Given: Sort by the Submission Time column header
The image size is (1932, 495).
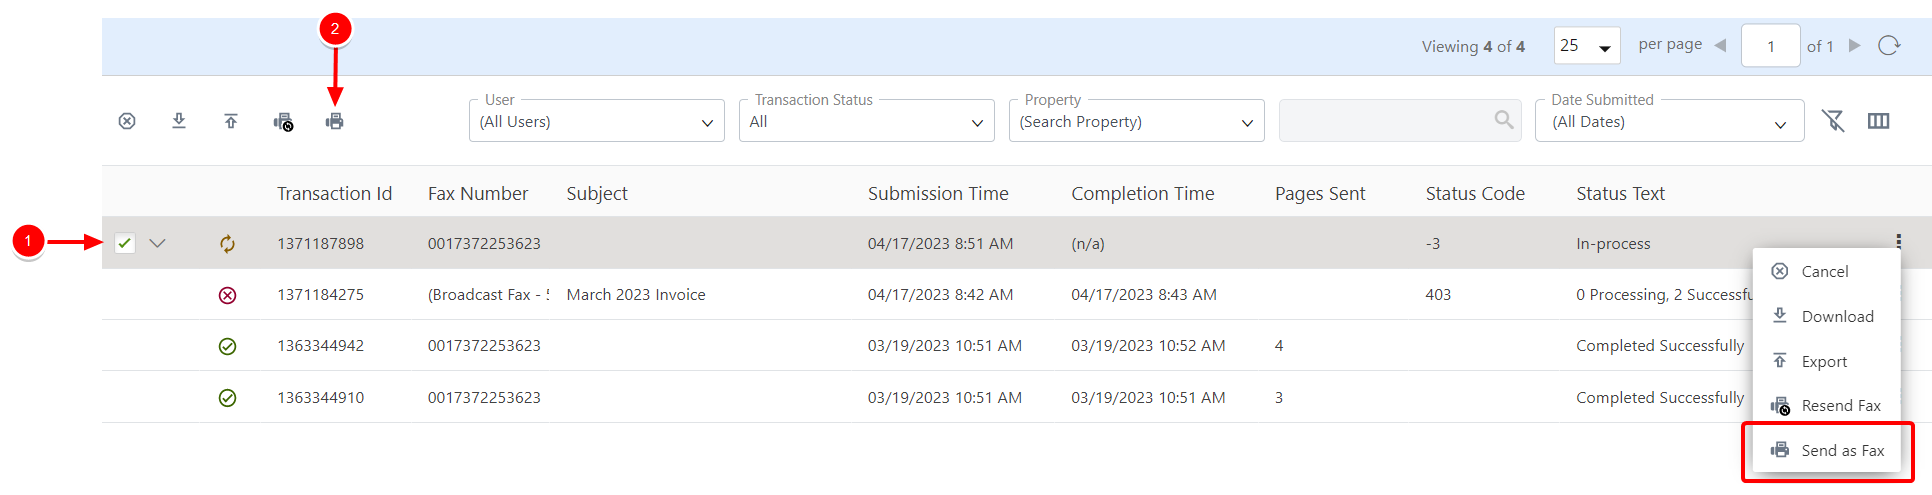Looking at the screenshot, I should [937, 194].
